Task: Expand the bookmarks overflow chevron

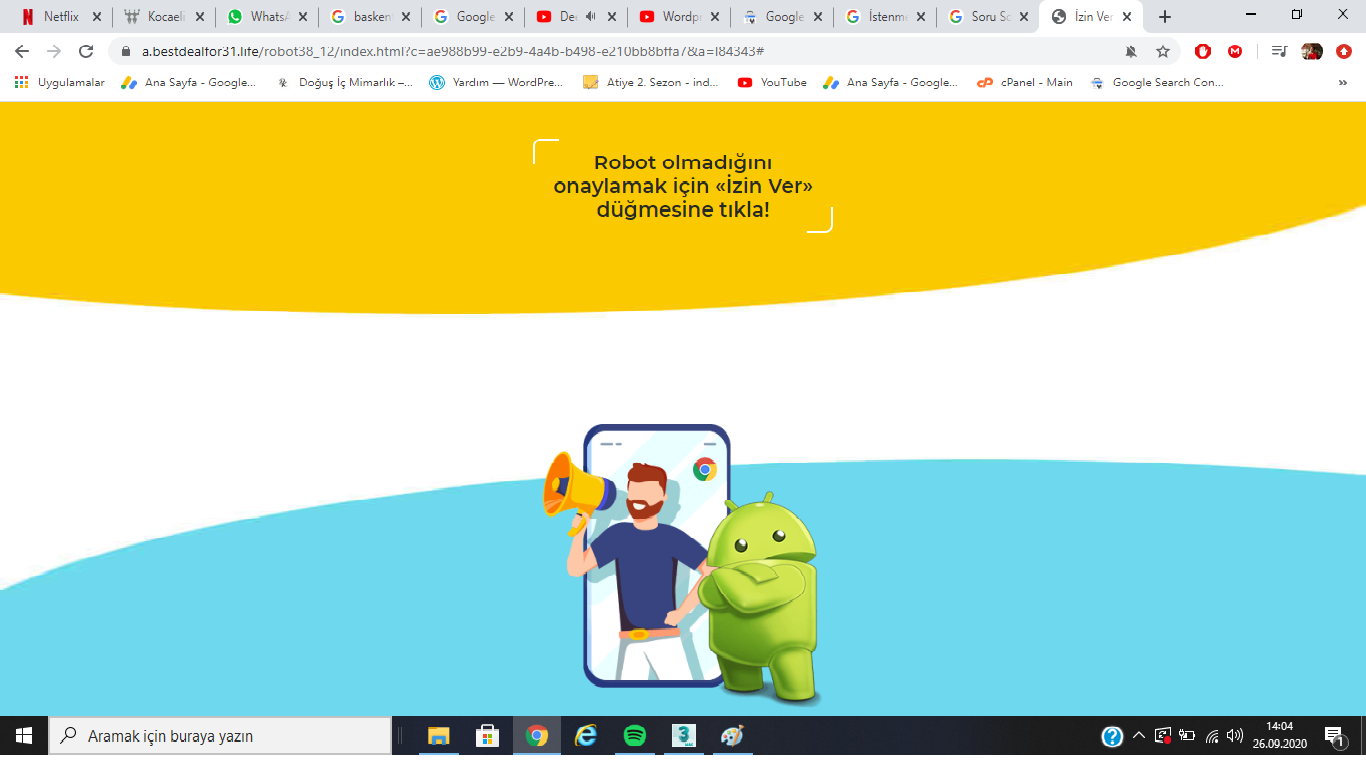Action: click(x=1342, y=83)
